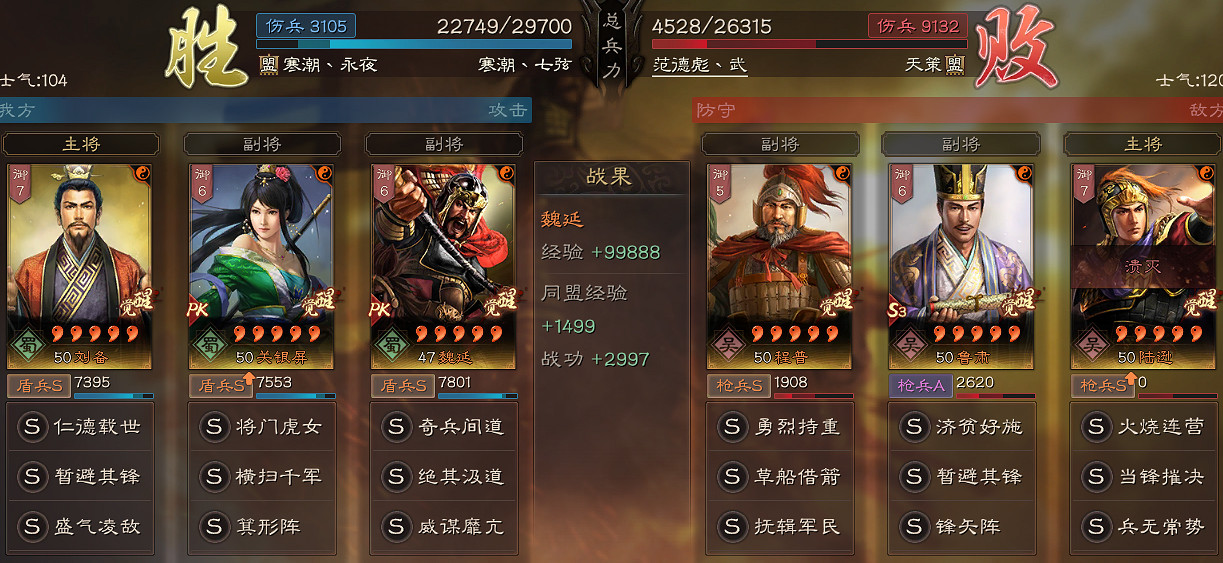Click the 吴 faction badge on 程普's card
Image resolution: width=1223 pixels, height=563 pixels.
(724, 348)
